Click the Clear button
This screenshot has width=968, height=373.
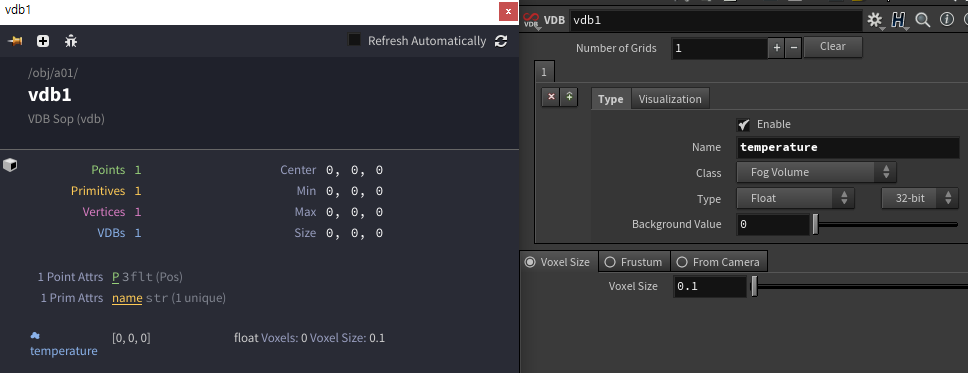[x=833, y=46]
